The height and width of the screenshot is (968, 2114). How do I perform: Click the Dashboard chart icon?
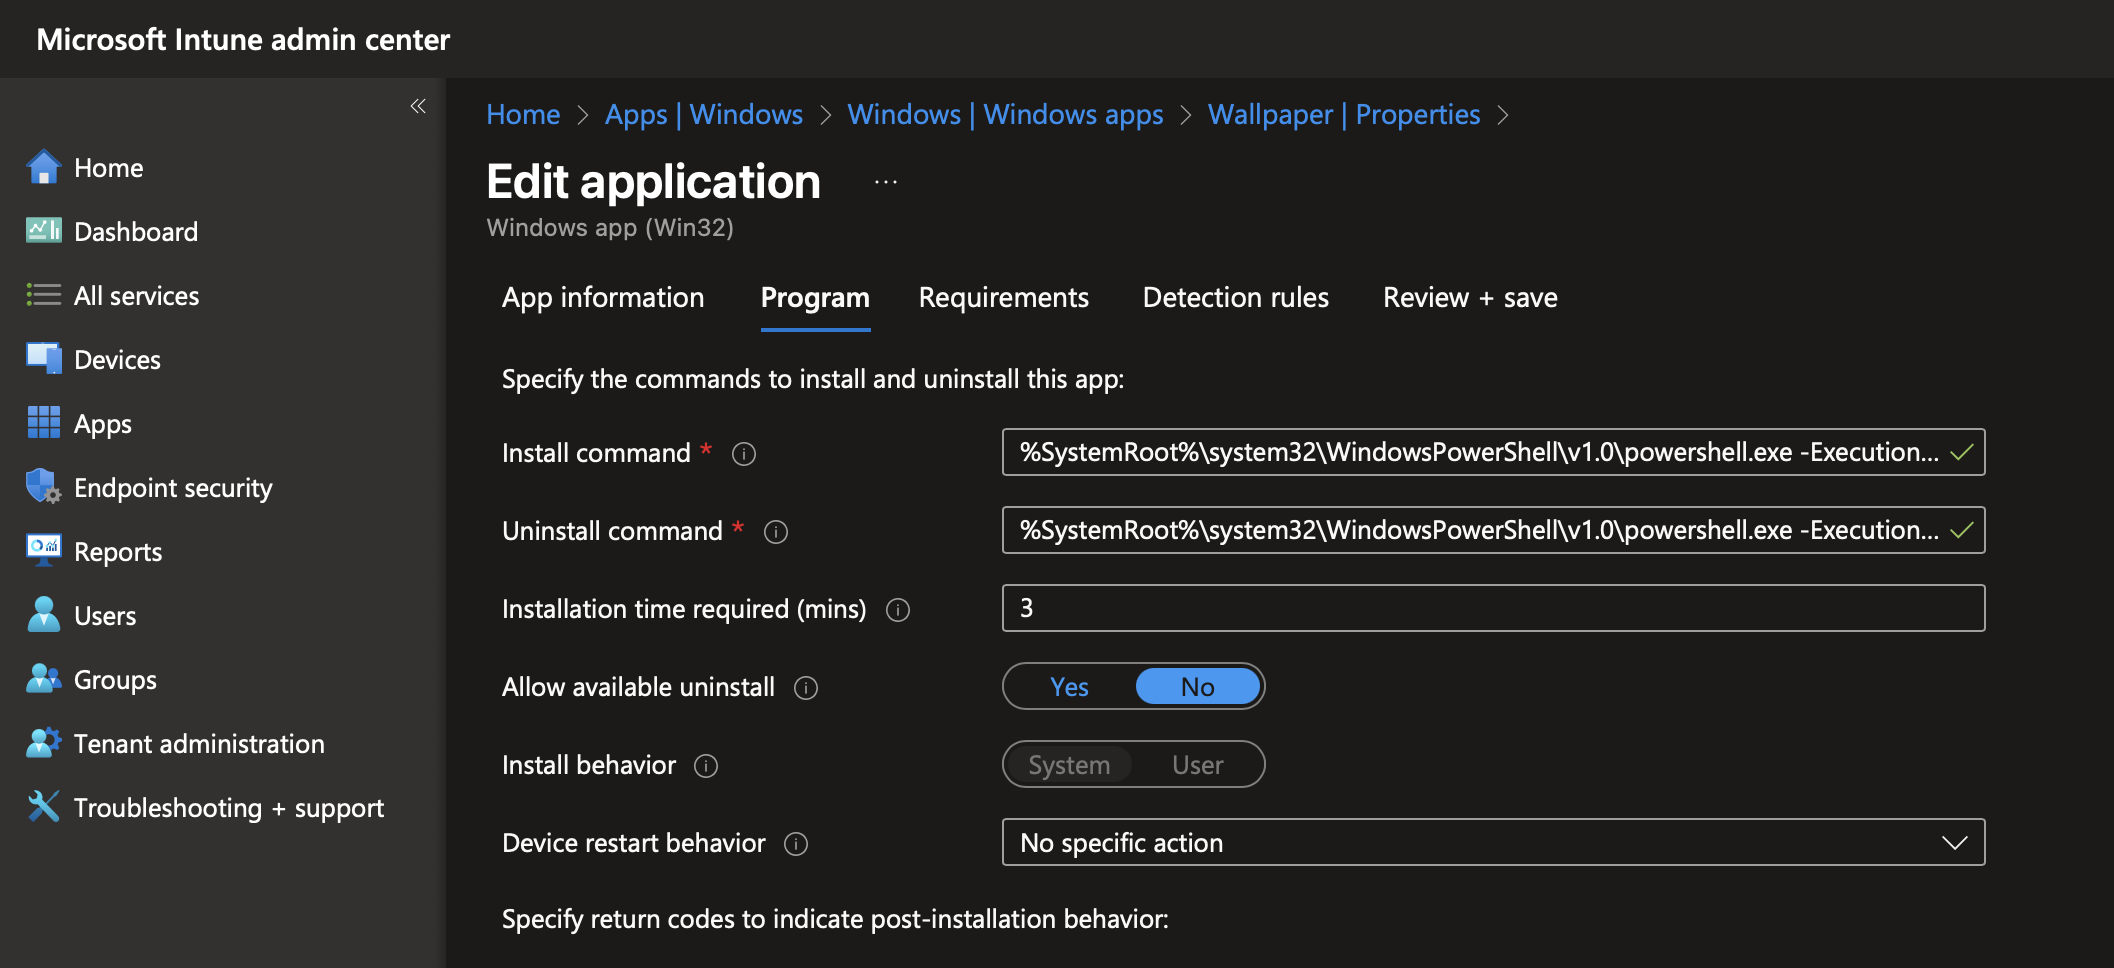tap(43, 231)
